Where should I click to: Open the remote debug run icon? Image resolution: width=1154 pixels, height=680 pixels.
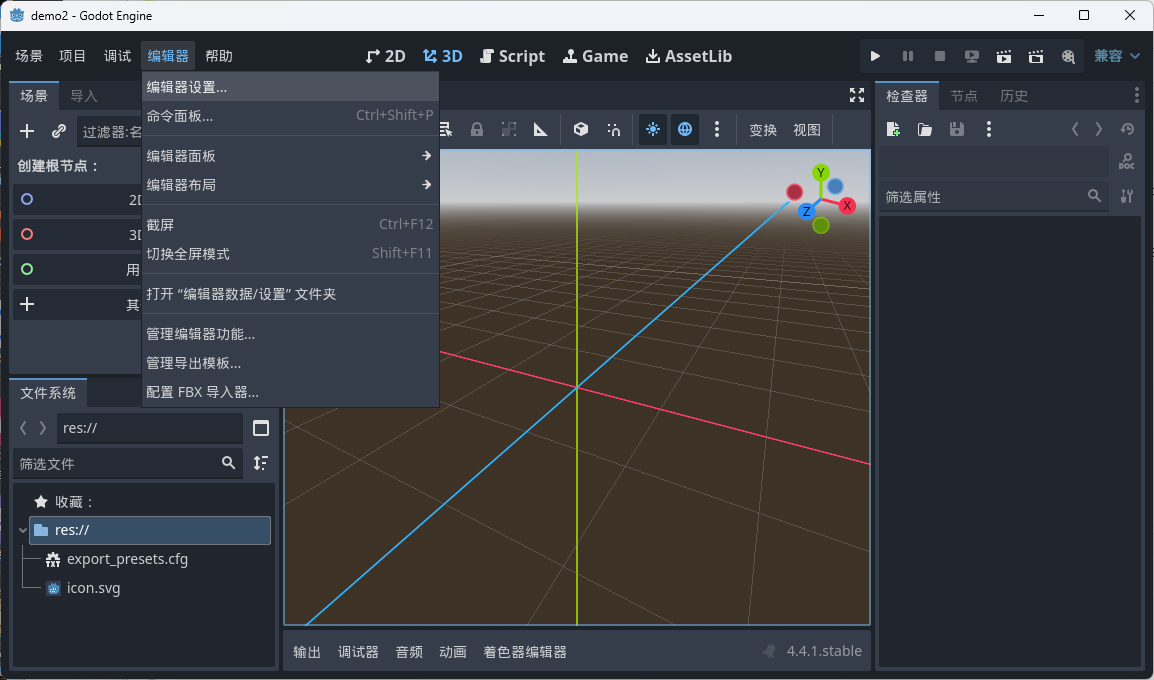click(971, 56)
